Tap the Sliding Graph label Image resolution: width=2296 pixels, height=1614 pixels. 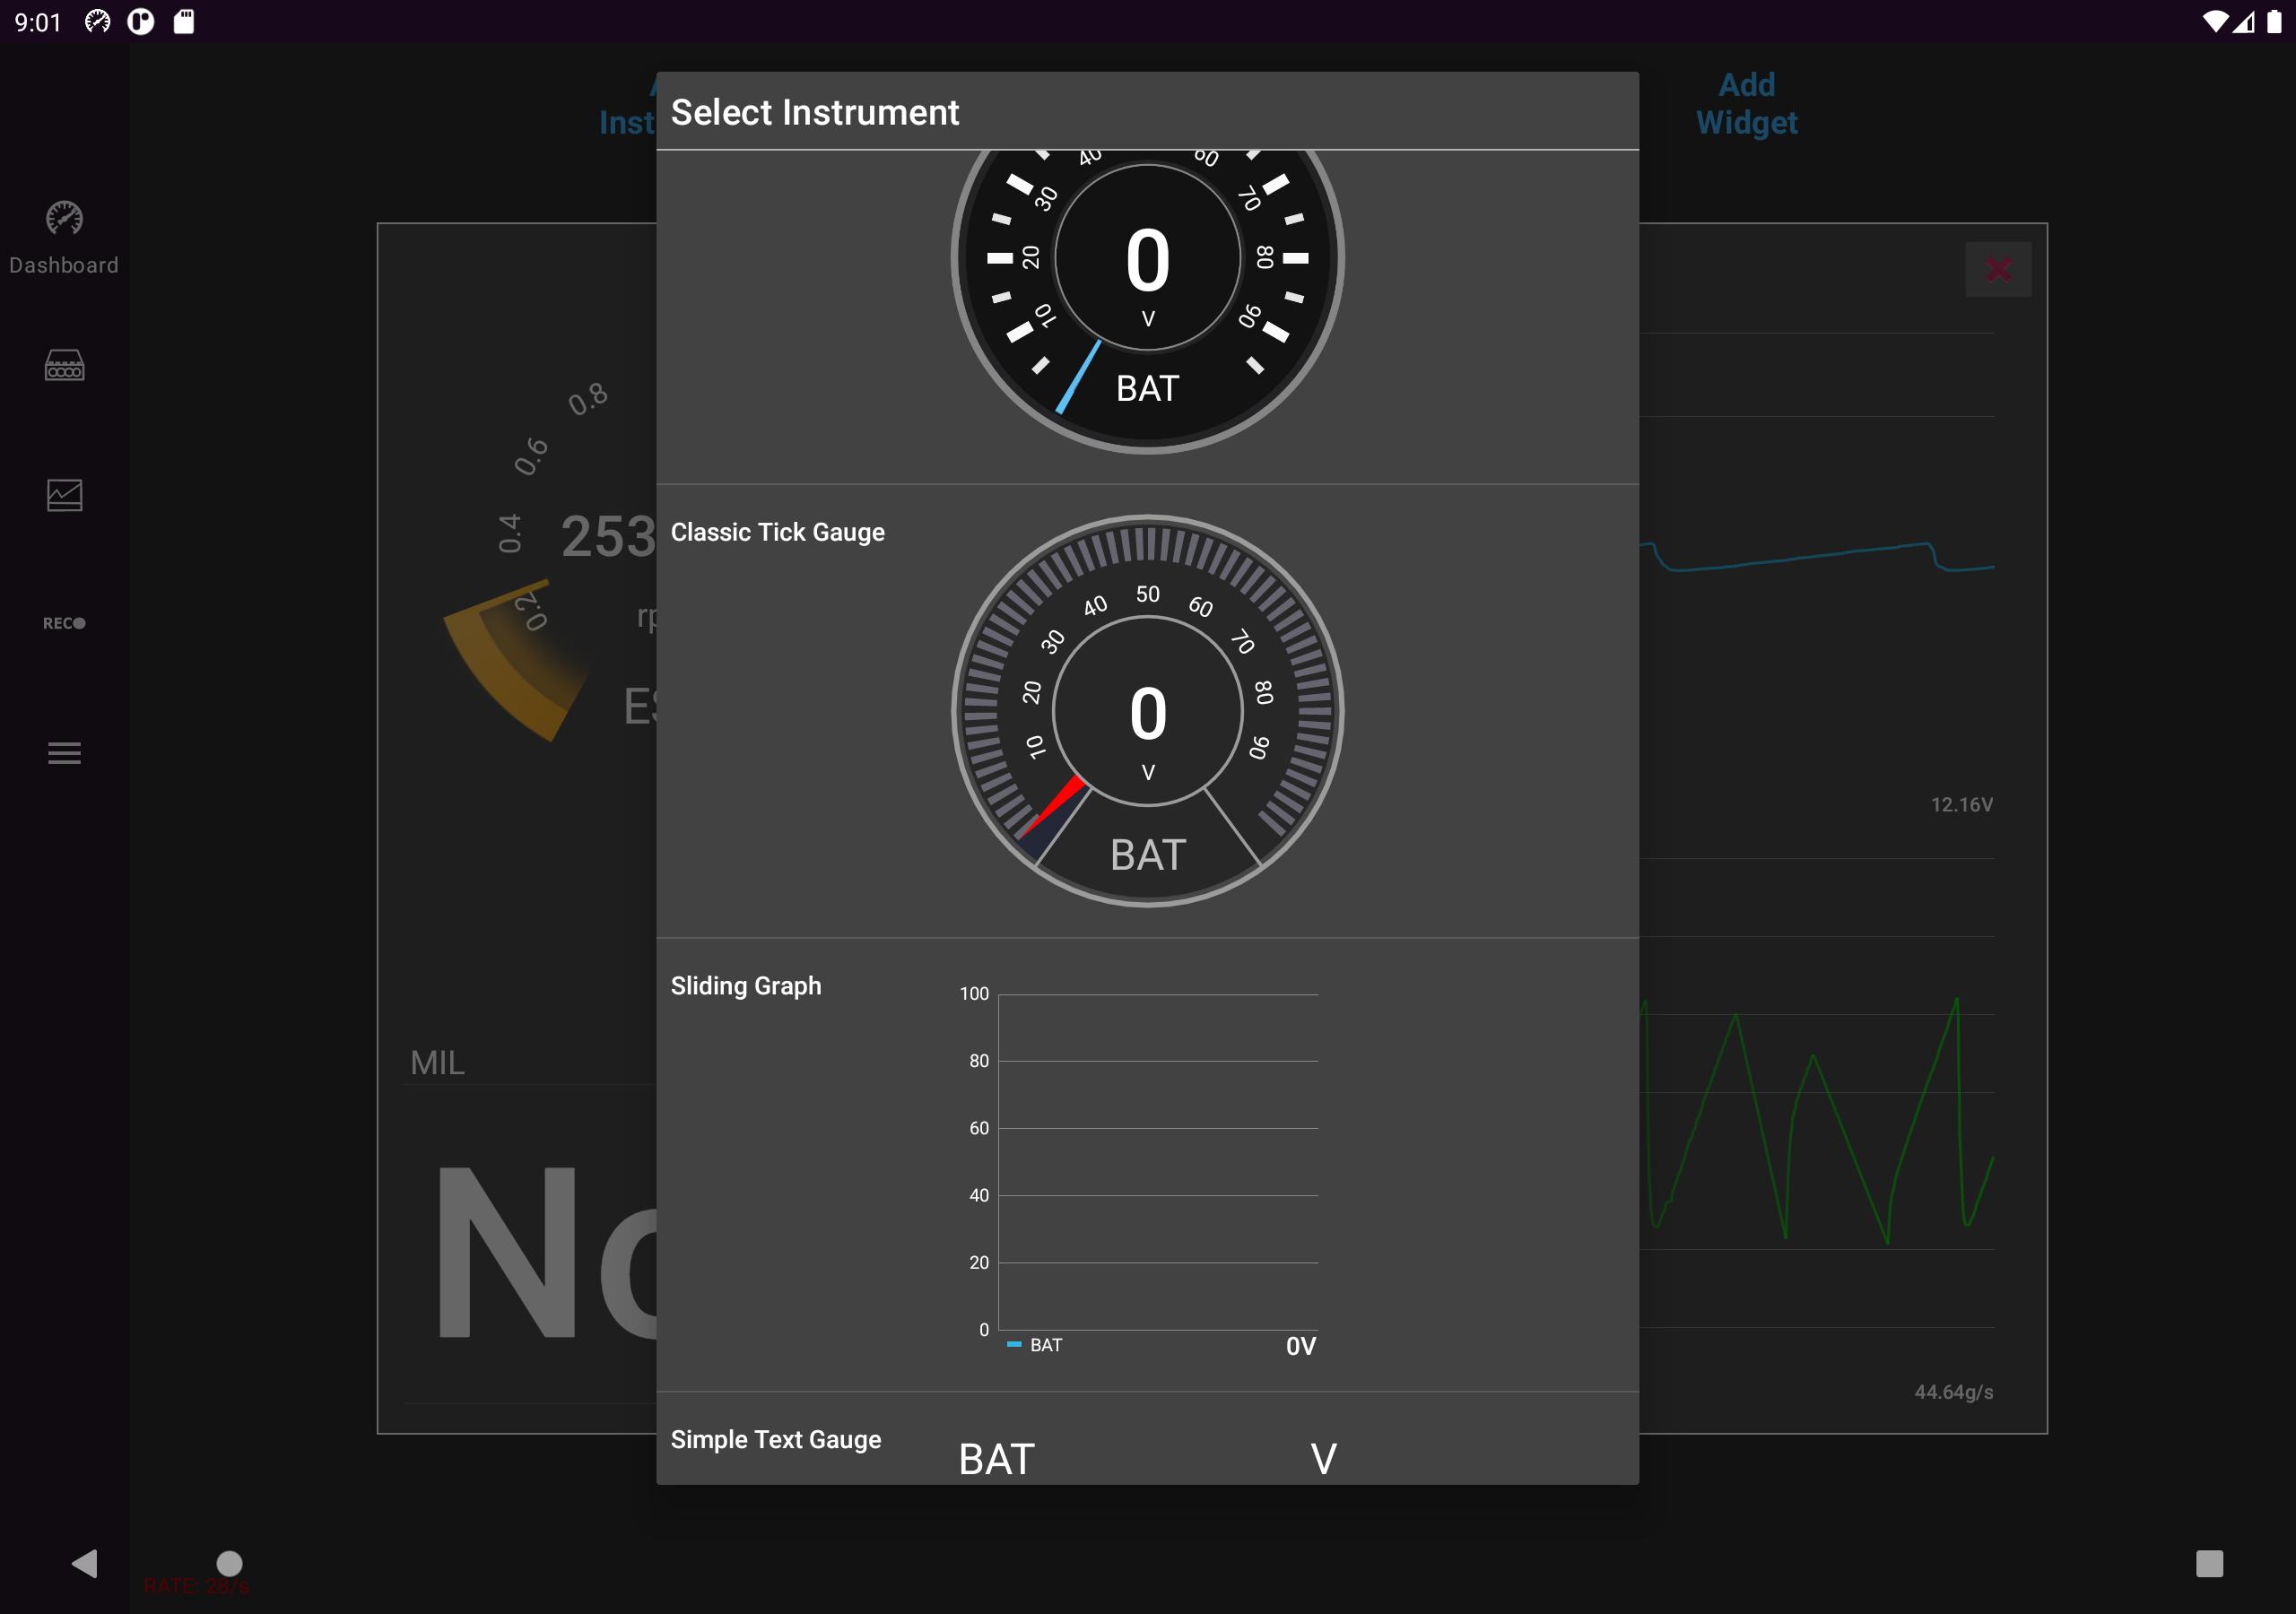(x=746, y=986)
